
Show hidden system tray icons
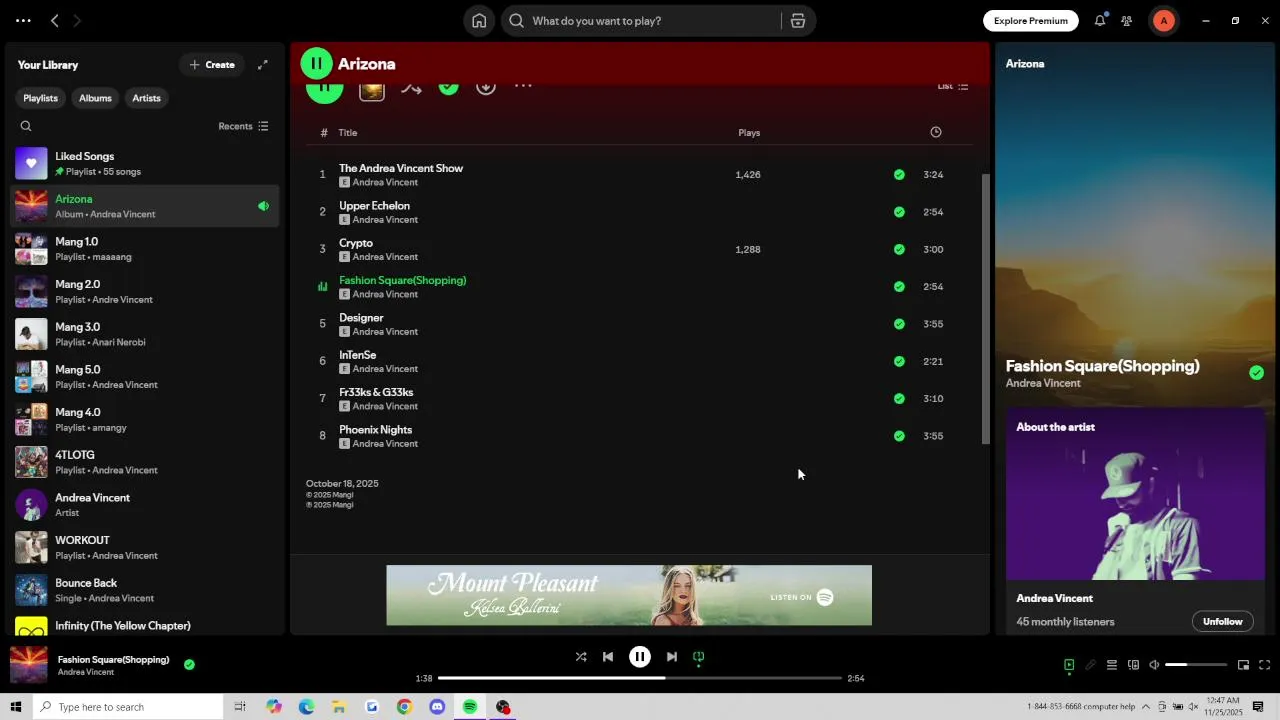[x=1146, y=707]
